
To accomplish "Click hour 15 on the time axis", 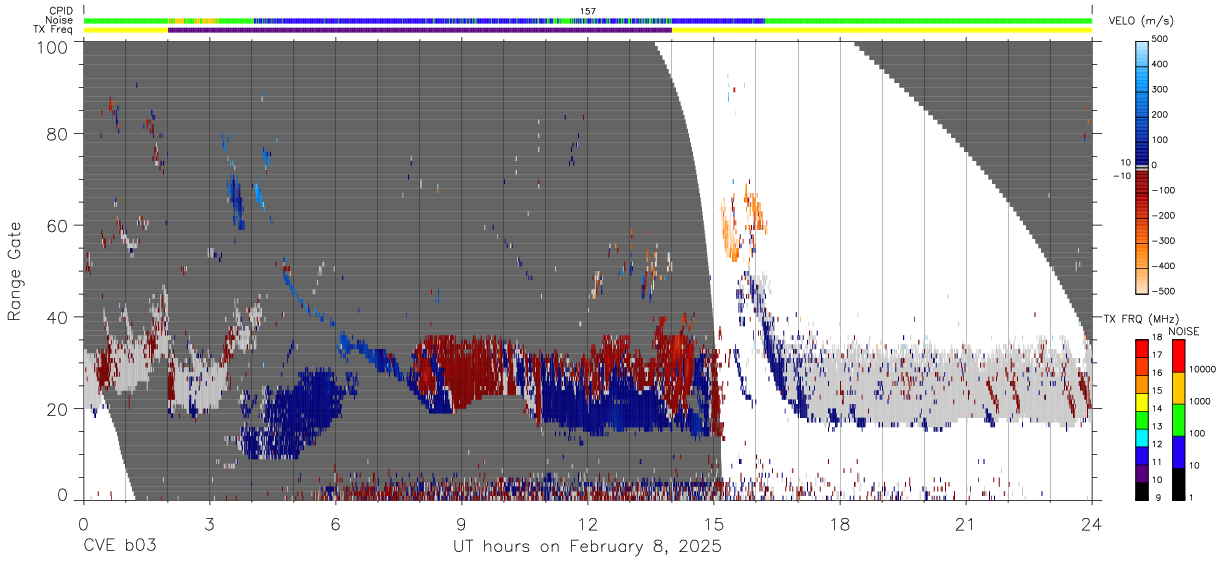I will tap(713, 525).
